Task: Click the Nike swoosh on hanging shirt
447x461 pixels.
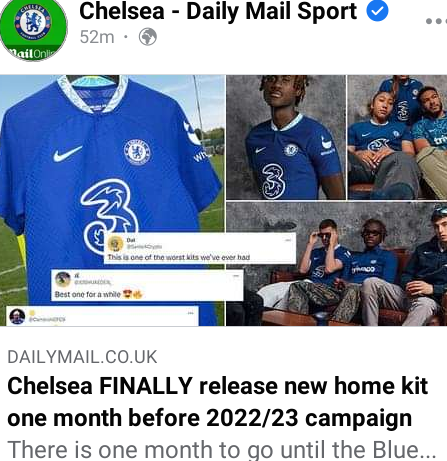Action: 68,154
